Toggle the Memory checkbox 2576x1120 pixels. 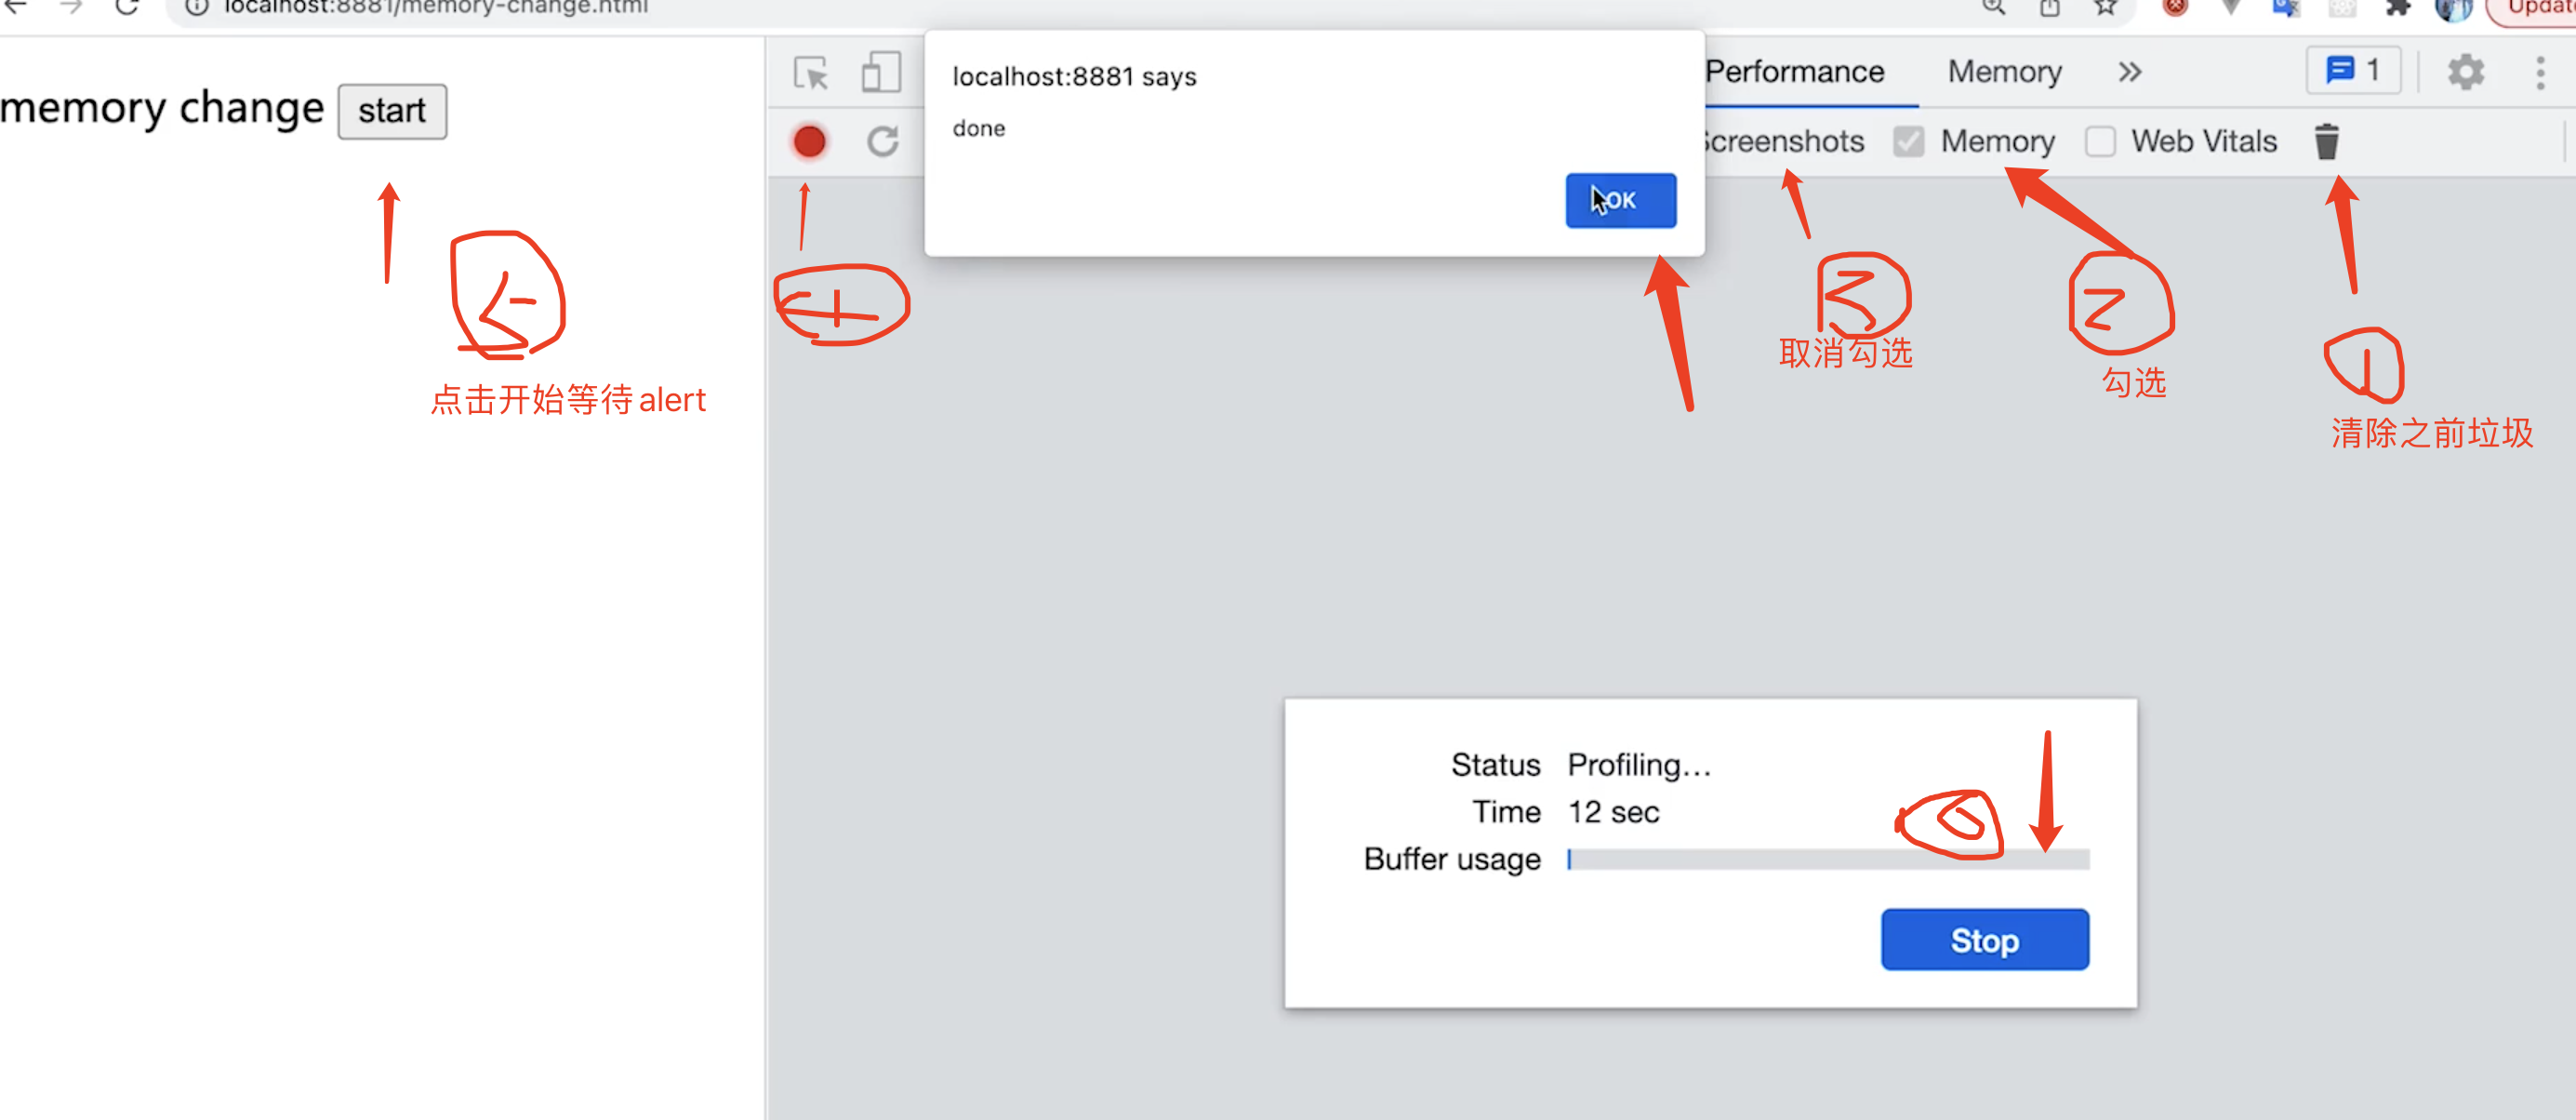[1909, 142]
